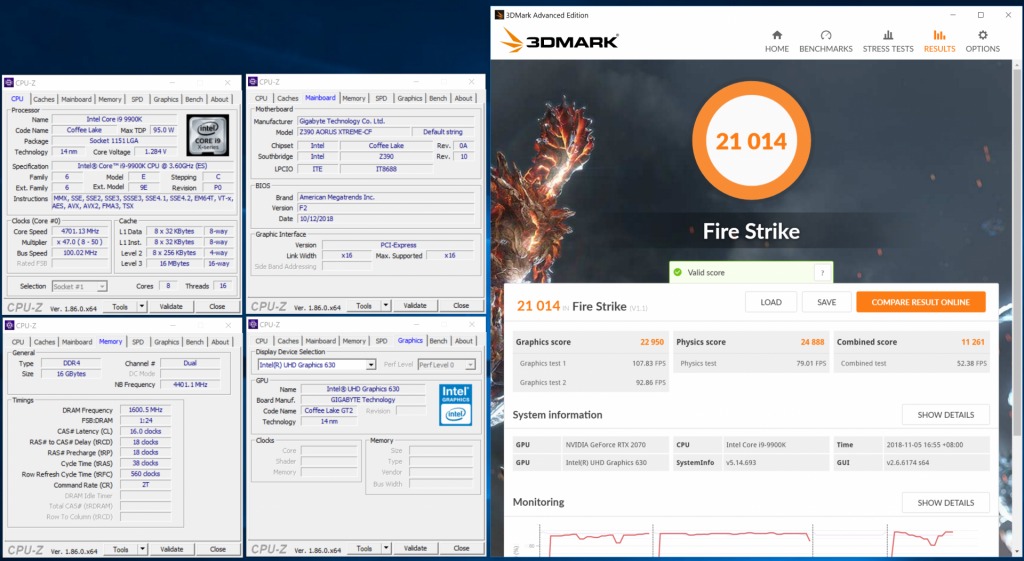Click the Graphics score 22 950 value

coord(652,342)
